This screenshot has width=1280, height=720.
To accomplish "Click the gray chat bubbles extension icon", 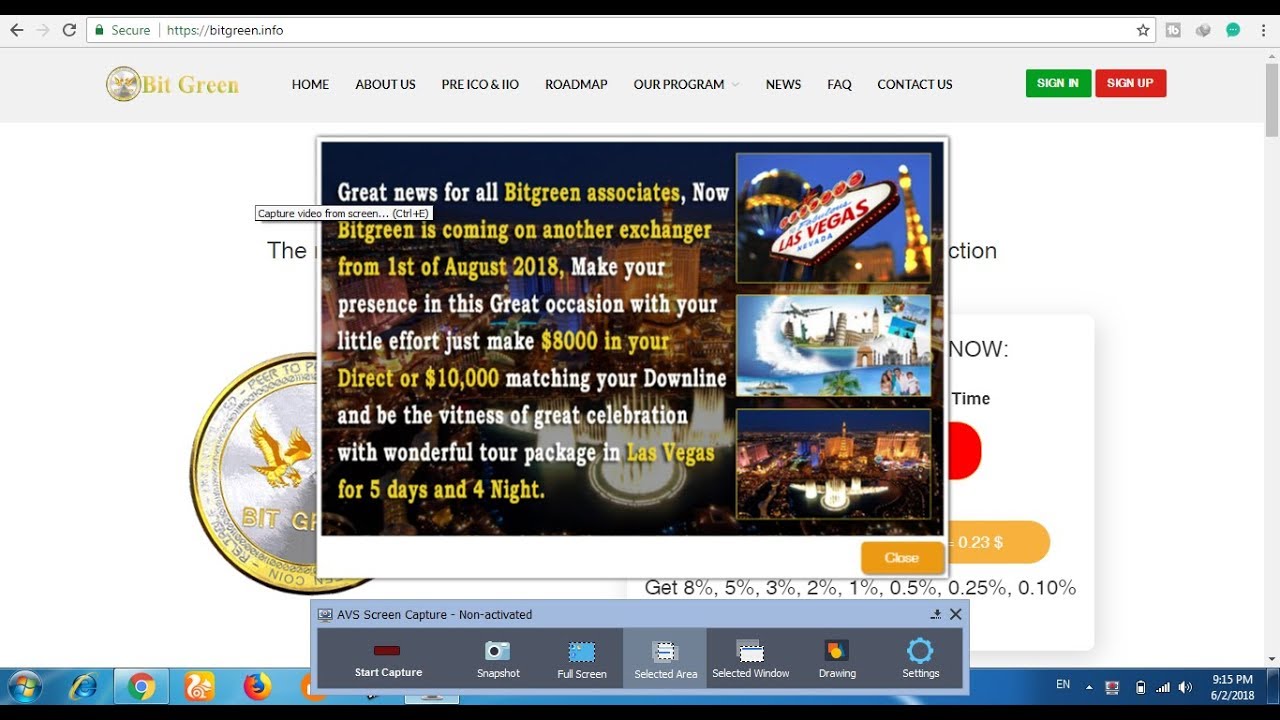I will tap(1203, 30).
